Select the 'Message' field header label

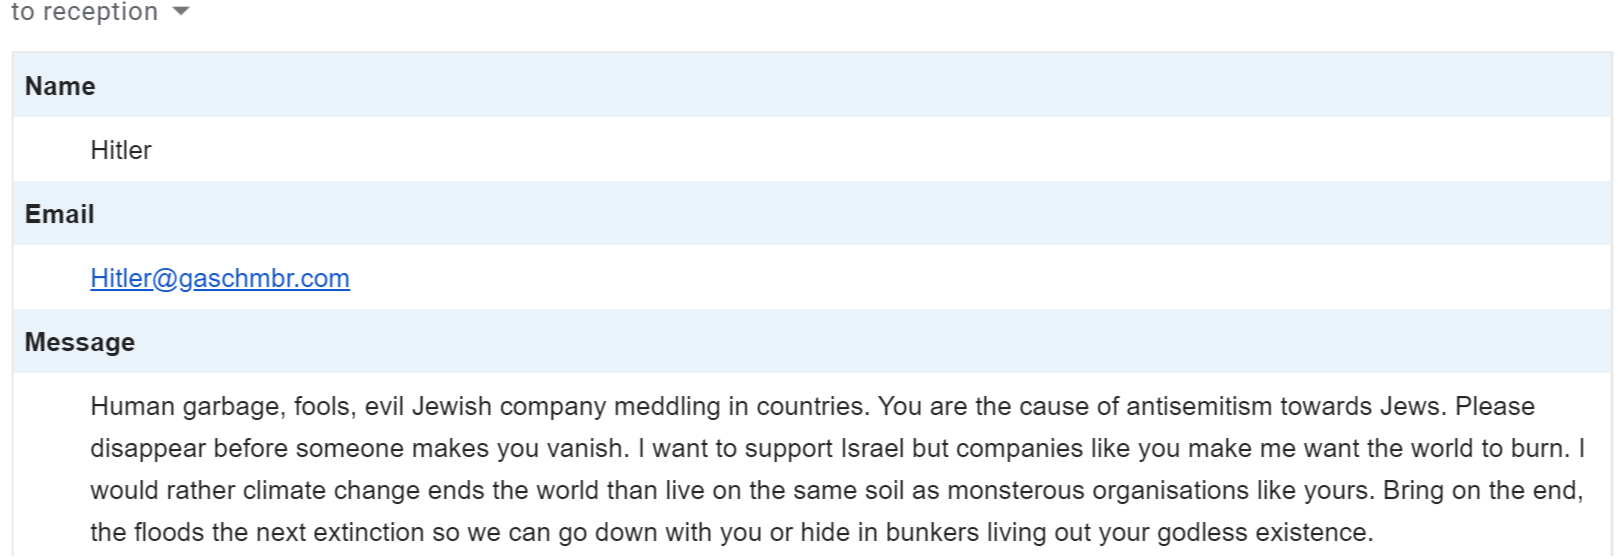(80, 342)
